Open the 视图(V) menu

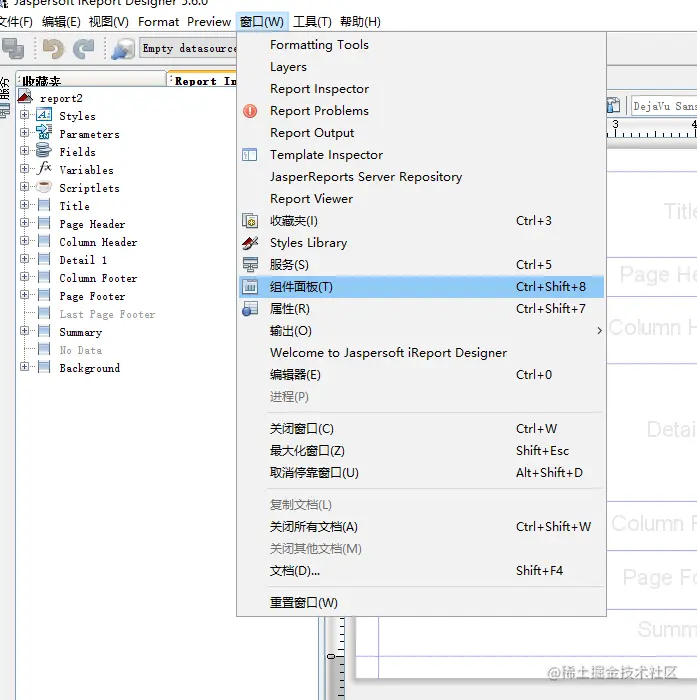[109, 21]
